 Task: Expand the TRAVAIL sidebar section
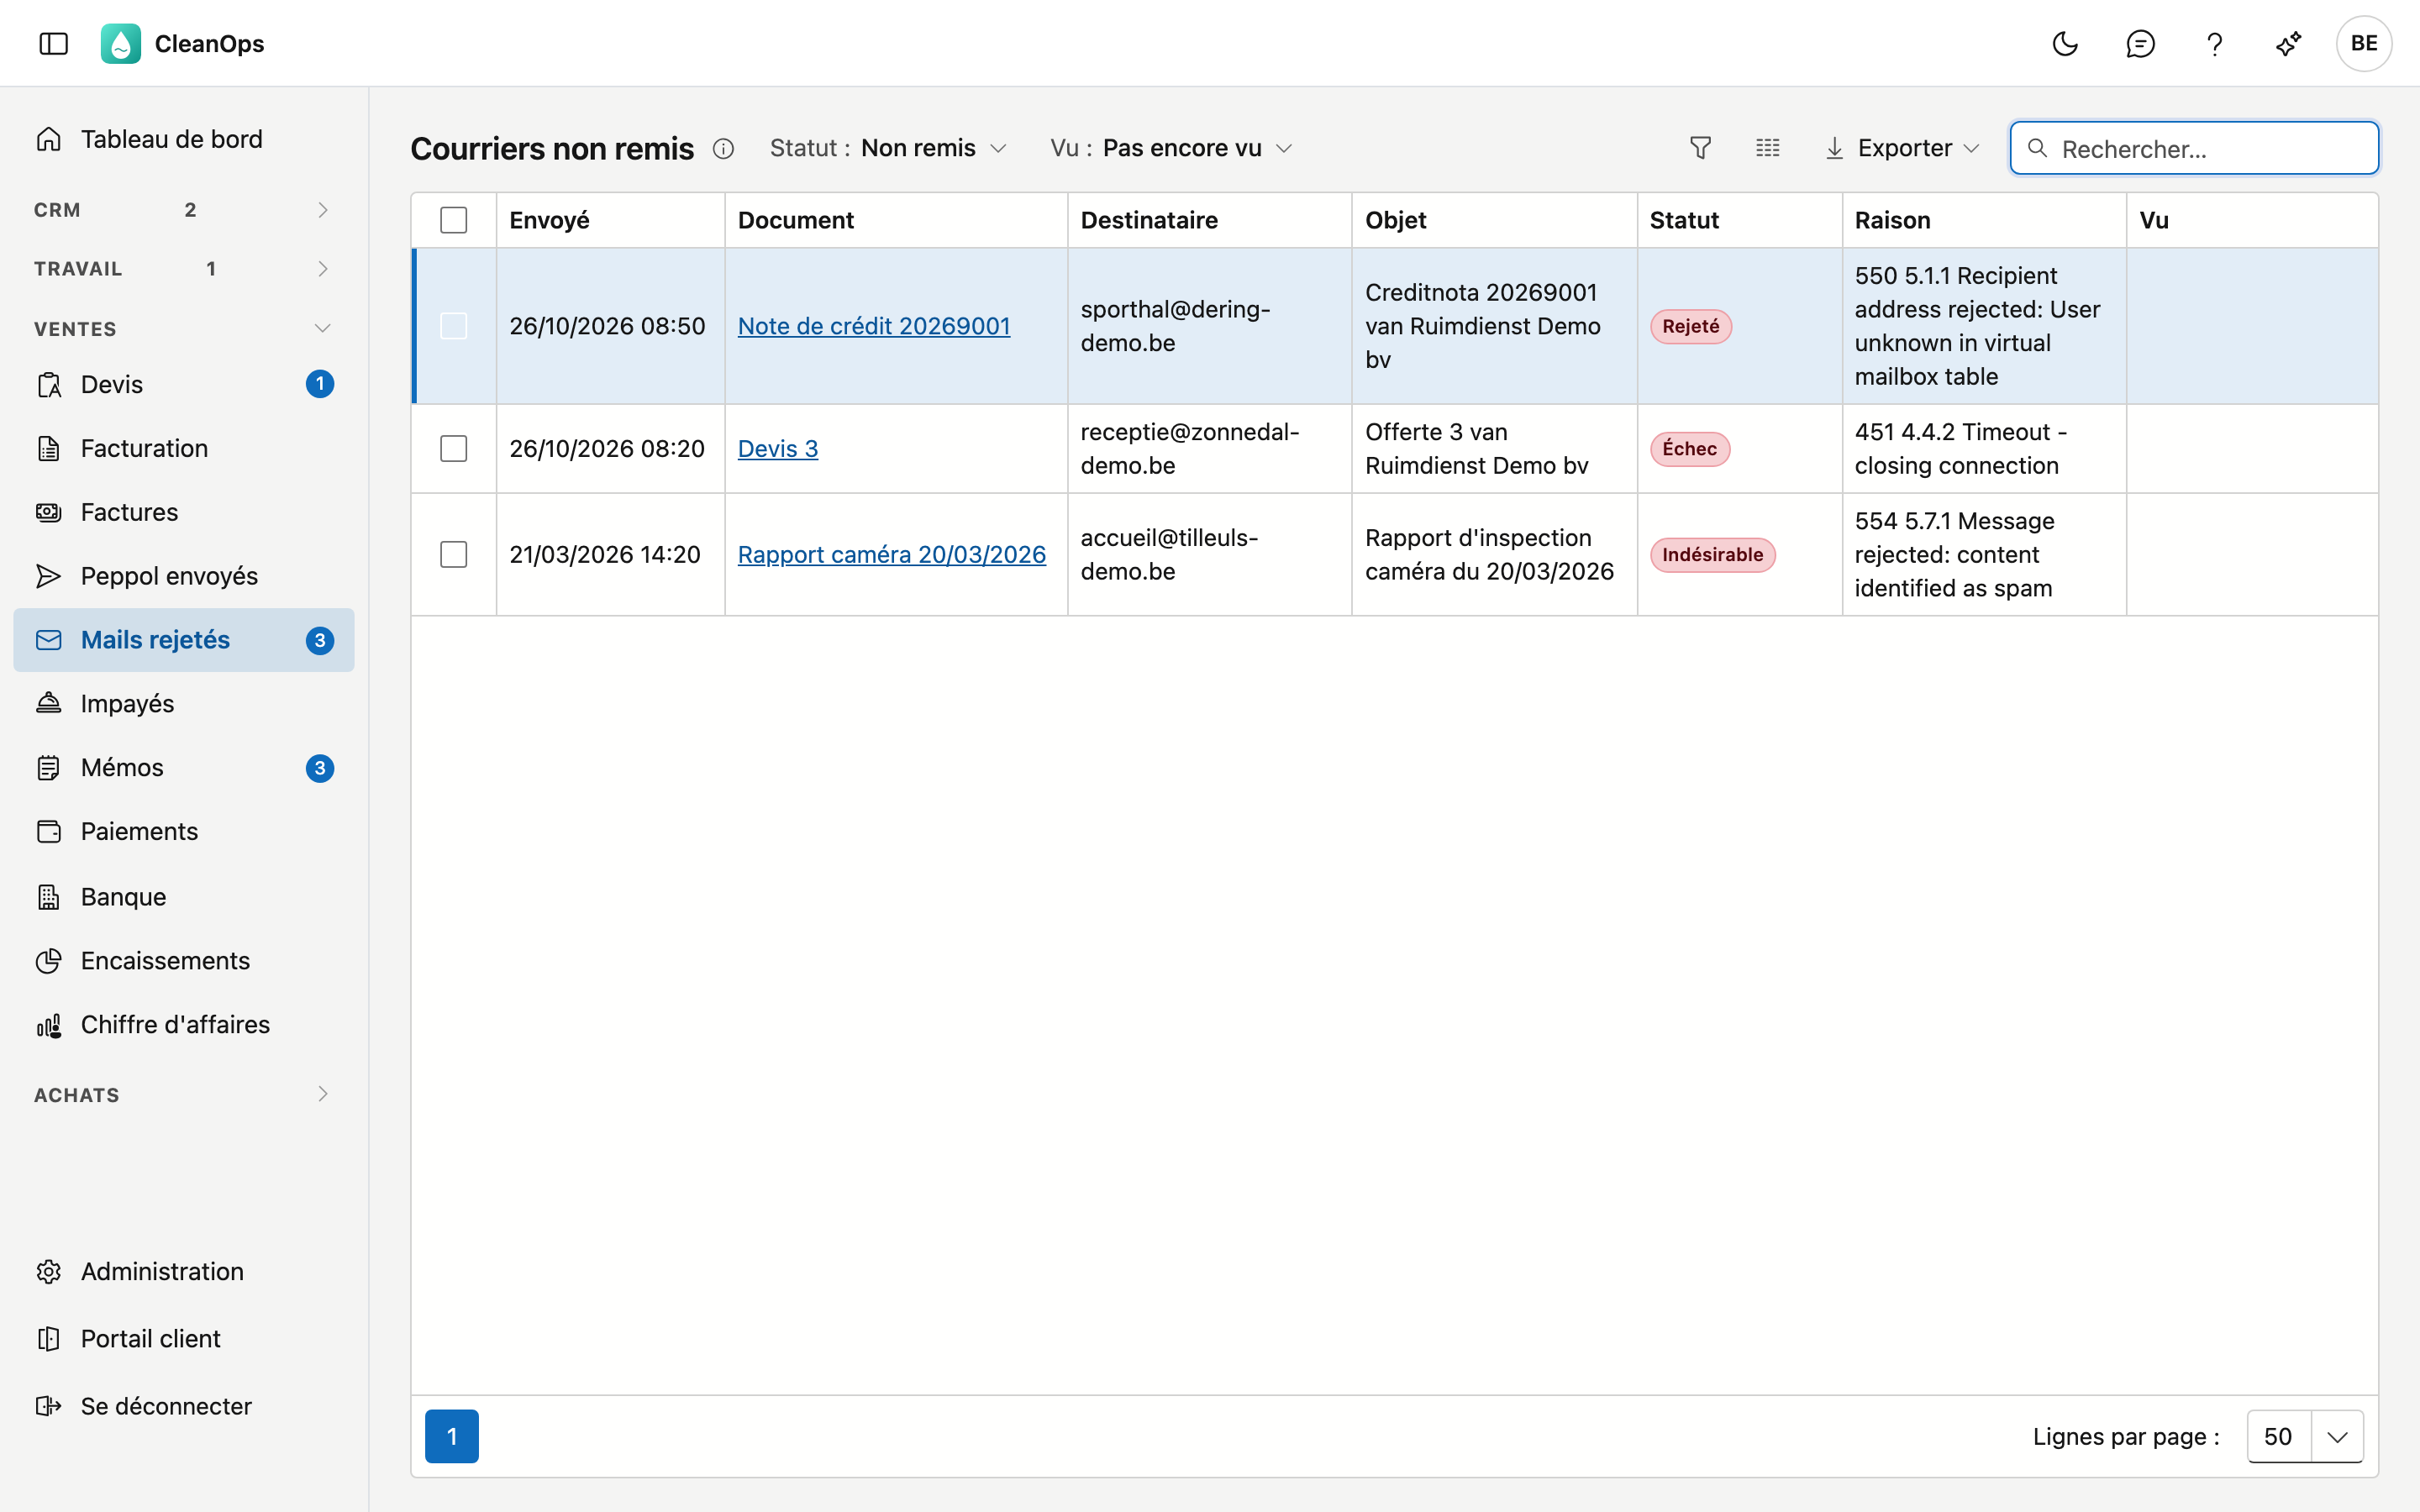[184, 269]
